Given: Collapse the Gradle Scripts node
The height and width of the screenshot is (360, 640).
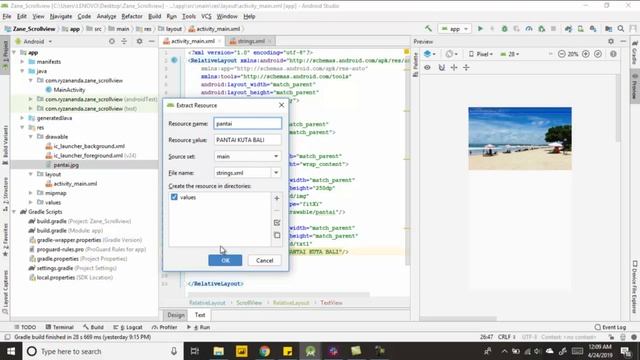Looking at the screenshot, I should tap(14, 211).
